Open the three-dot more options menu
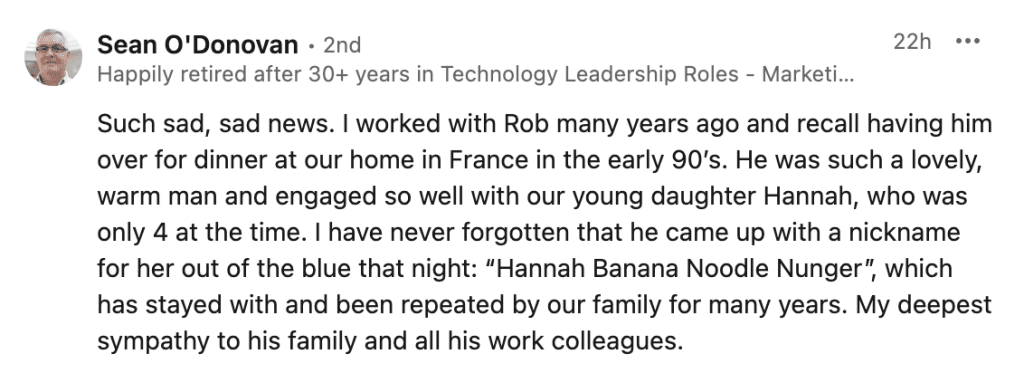Screen dimensions: 1024x373 coord(967,42)
